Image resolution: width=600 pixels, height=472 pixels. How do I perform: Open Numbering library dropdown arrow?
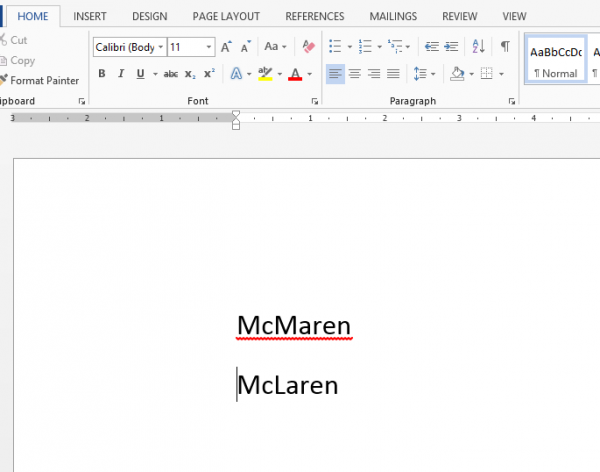tap(380, 47)
